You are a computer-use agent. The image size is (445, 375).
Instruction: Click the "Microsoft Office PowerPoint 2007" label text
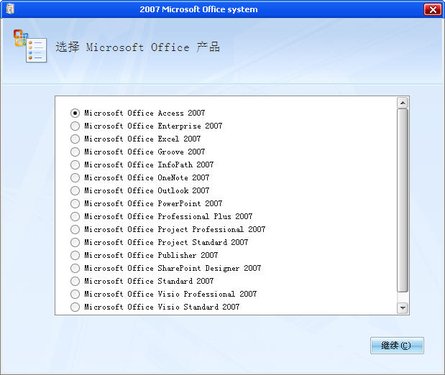tap(153, 204)
